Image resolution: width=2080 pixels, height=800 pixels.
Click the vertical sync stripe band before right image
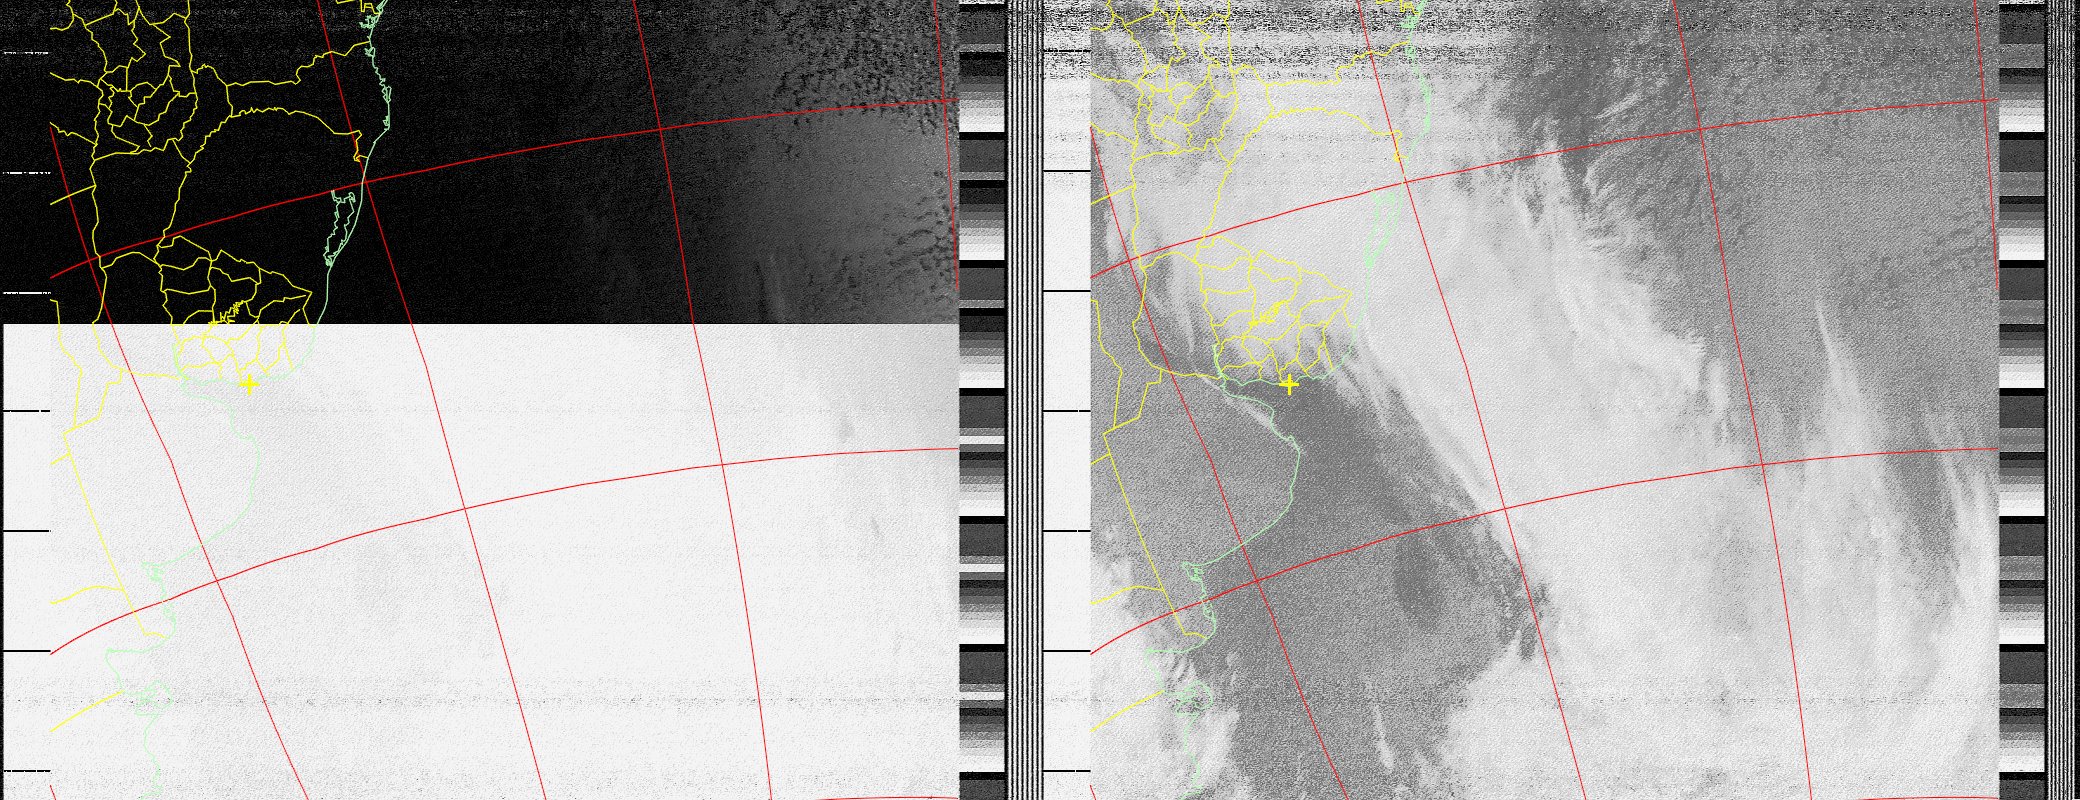(1023, 400)
